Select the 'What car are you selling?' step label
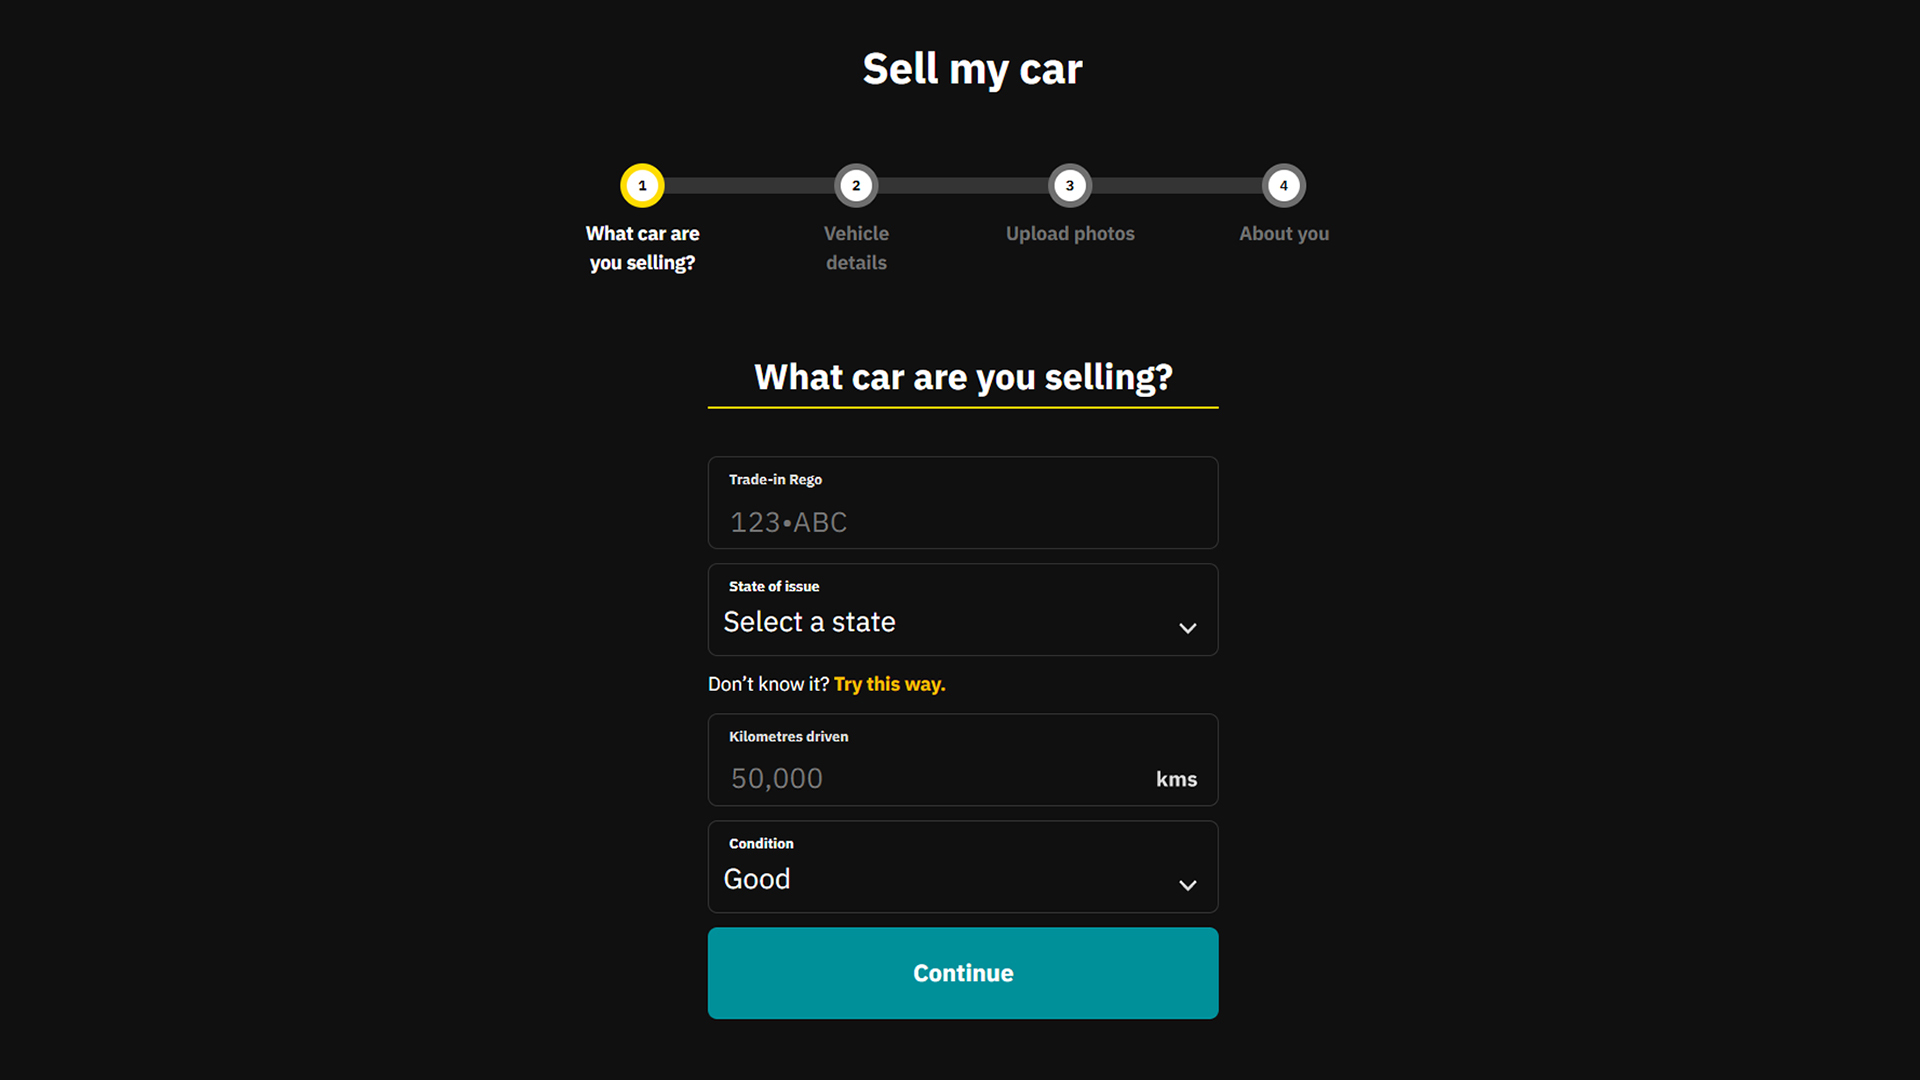Viewport: 1920px width, 1080px height. tap(641, 248)
